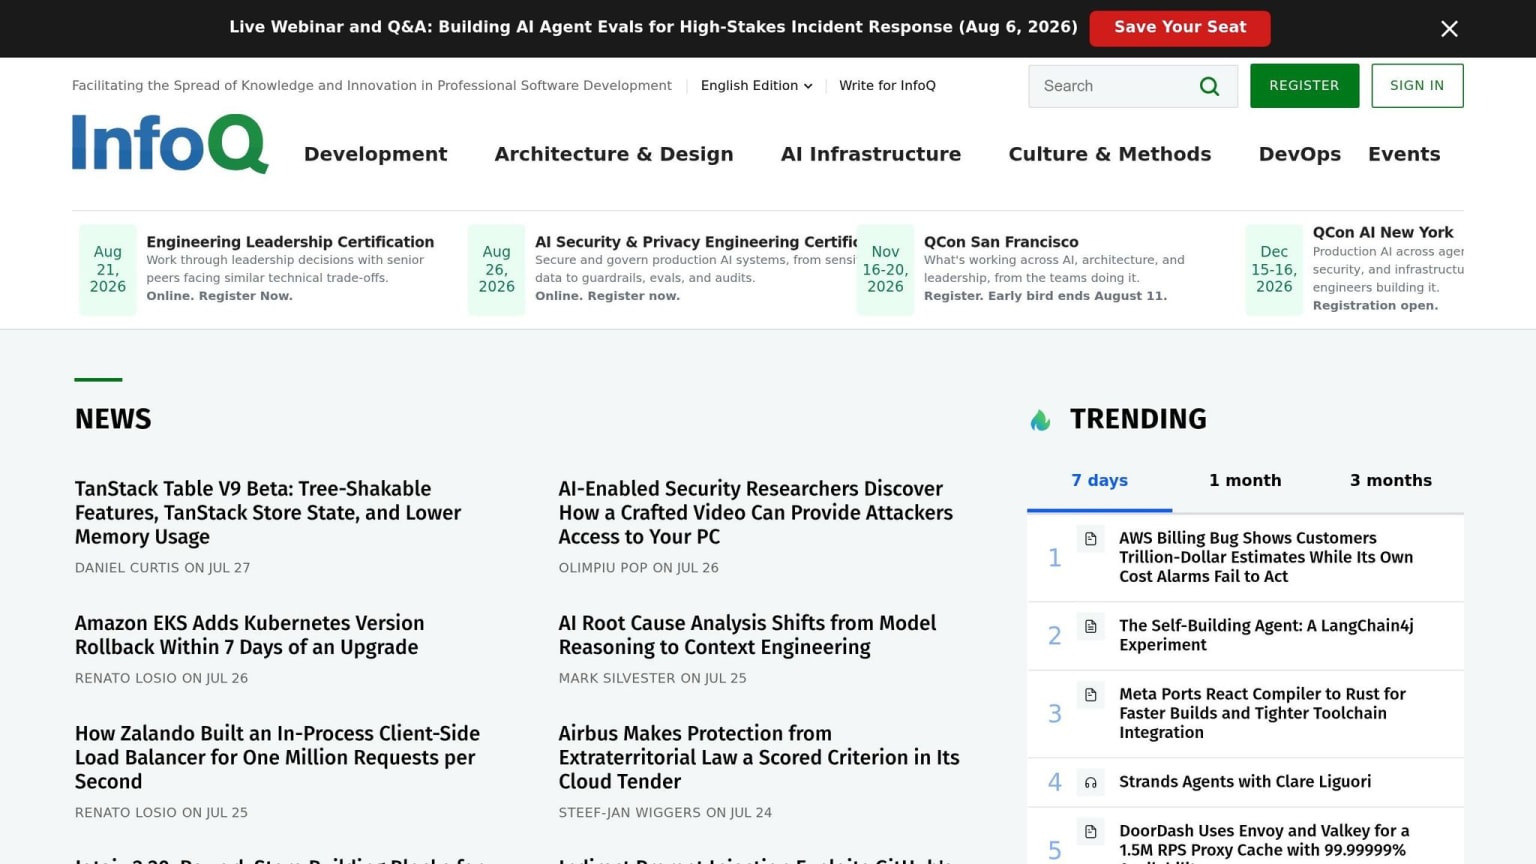
Task: Expand the English Edition dropdown
Action: pos(756,86)
